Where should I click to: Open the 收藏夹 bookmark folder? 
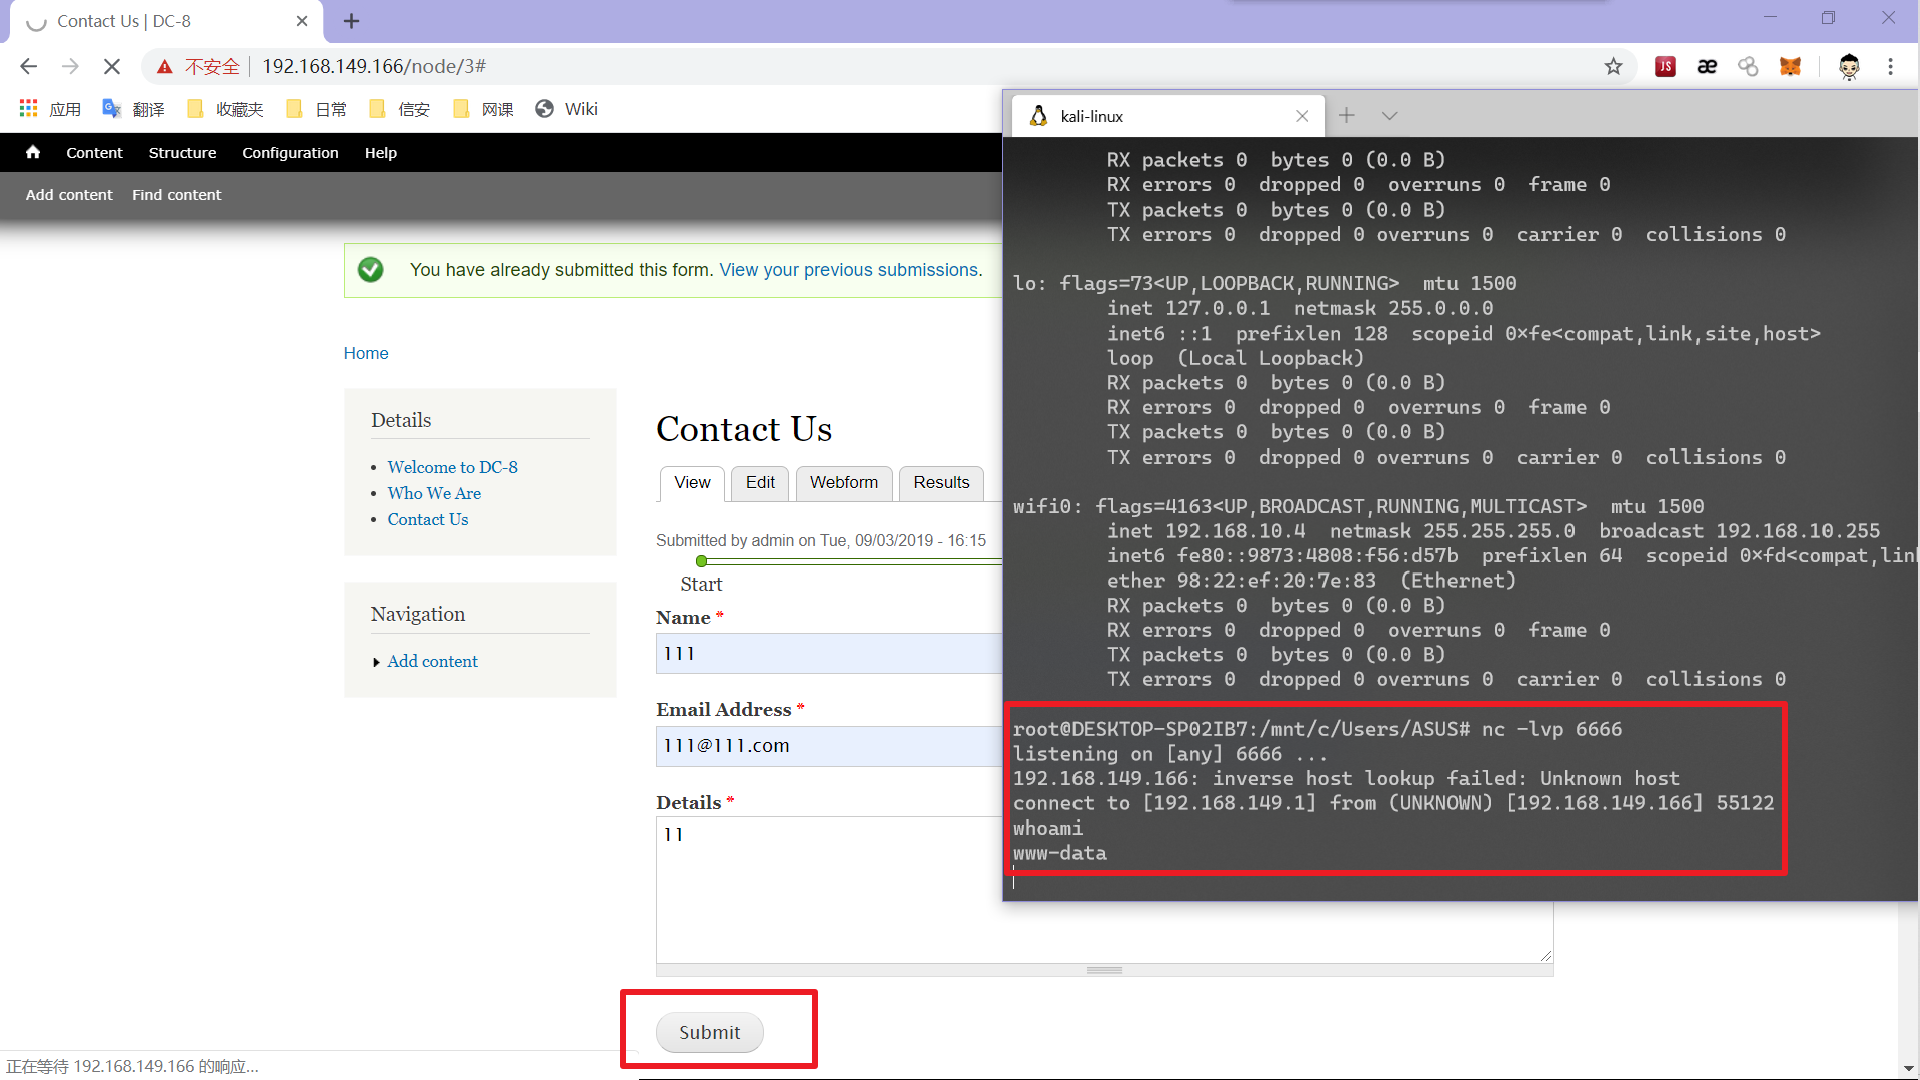click(225, 109)
